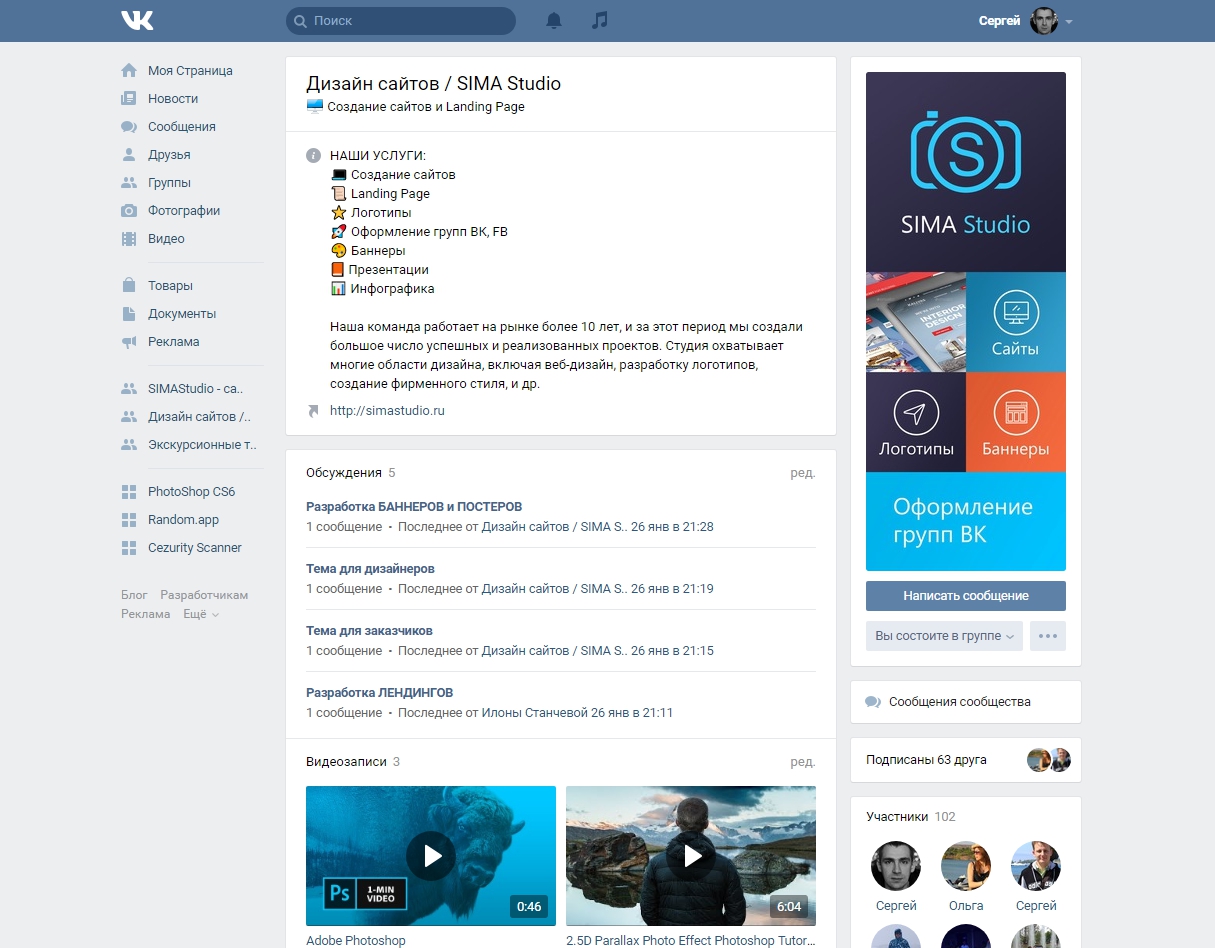Viewport: 1215px width, 948px height.
Task: Open Новости in sidebar
Action: point(173,99)
